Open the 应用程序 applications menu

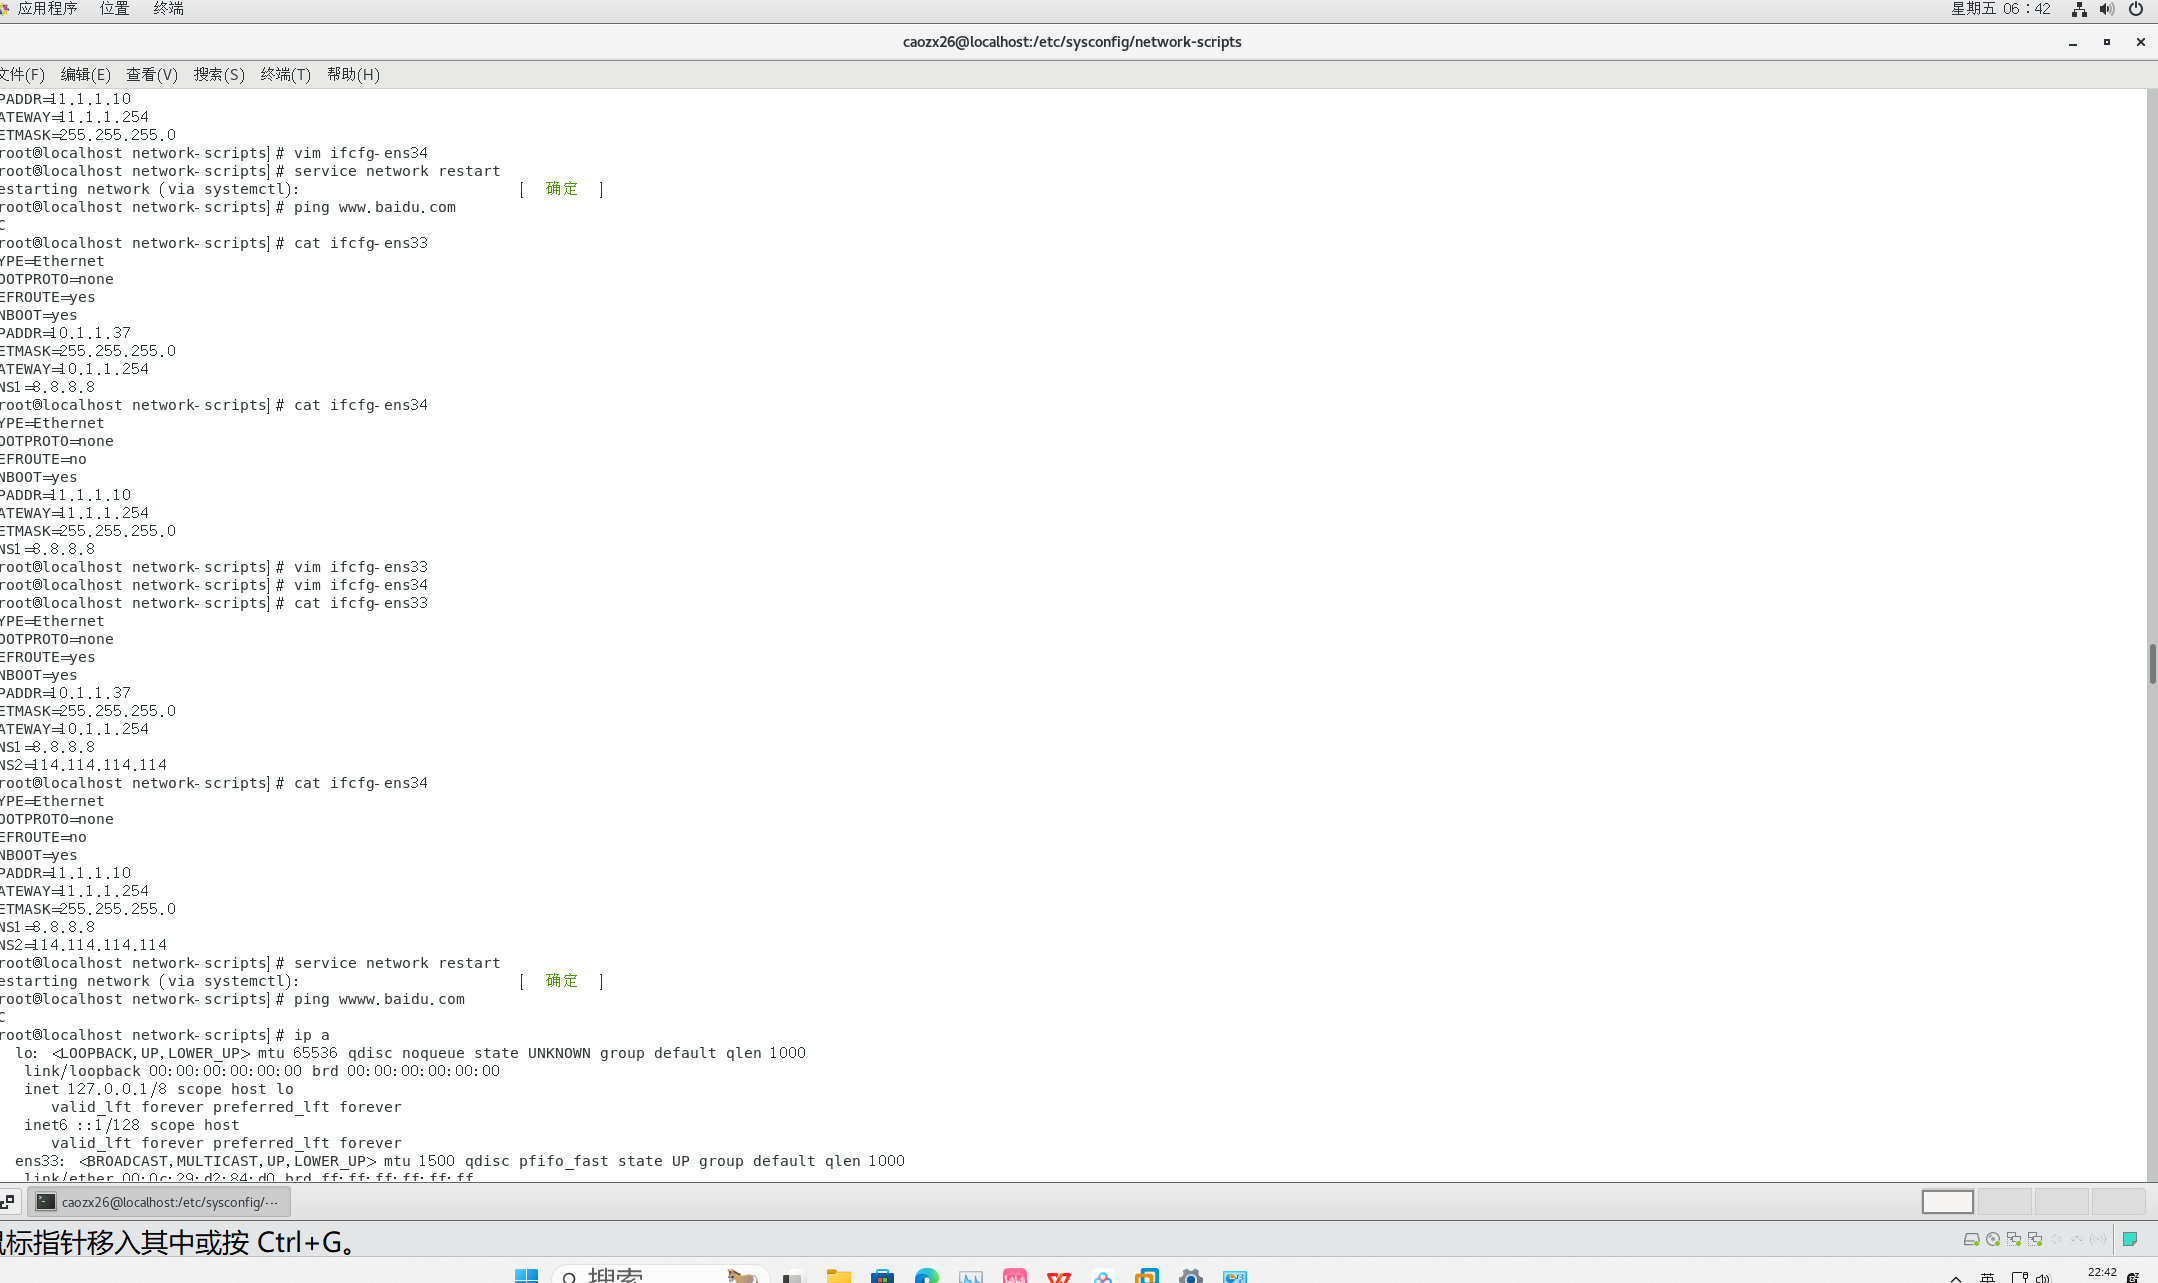(x=46, y=9)
